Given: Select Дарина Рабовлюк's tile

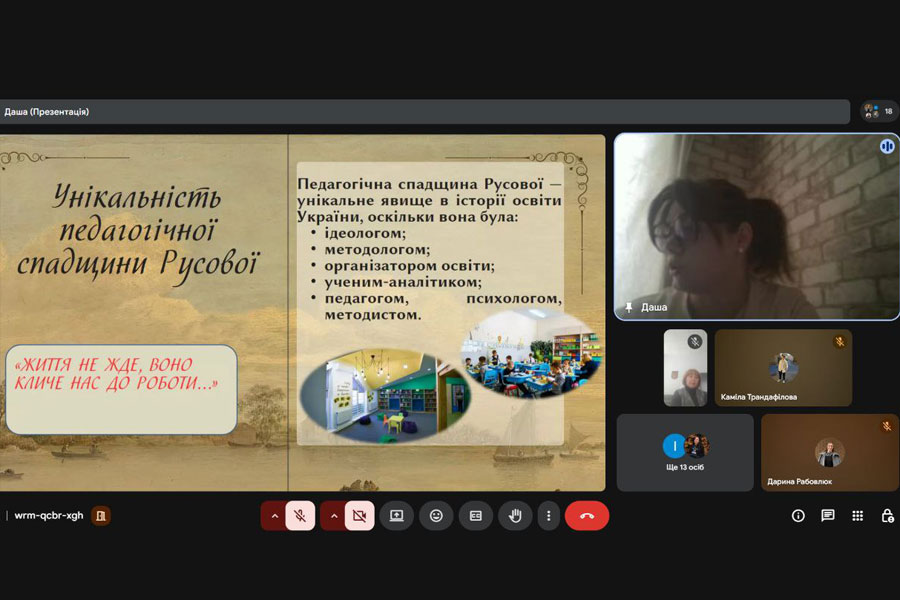Looking at the screenshot, I should 829,452.
